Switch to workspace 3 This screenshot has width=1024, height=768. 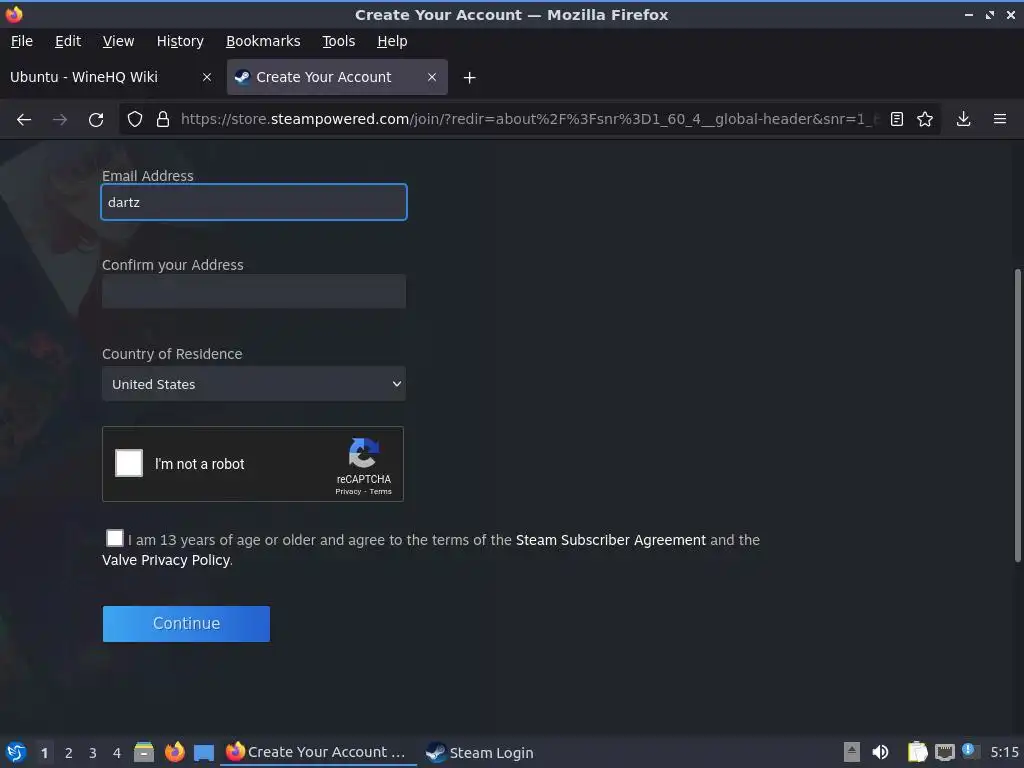tap(93, 753)
